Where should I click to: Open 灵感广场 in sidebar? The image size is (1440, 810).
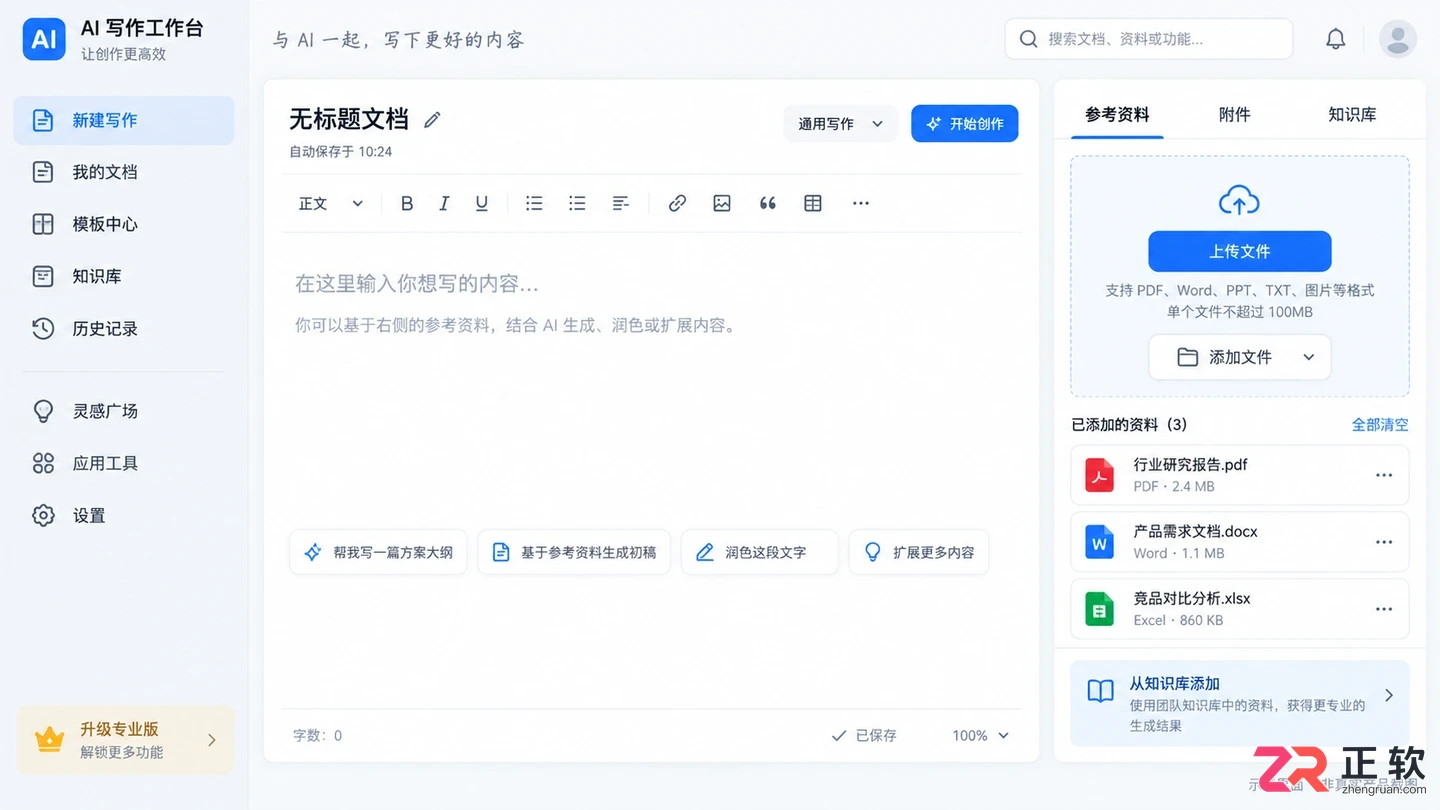click(x=124, y=411)
